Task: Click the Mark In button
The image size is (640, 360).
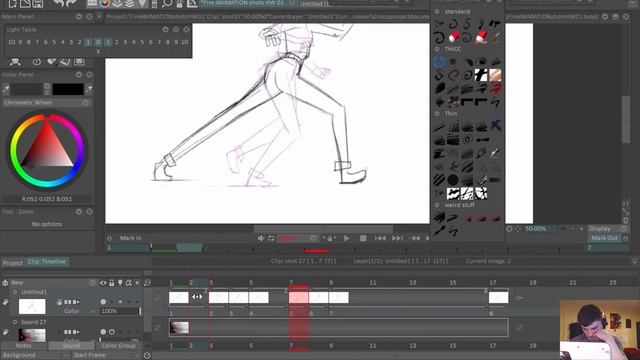Action: click(x=131, y=238)
